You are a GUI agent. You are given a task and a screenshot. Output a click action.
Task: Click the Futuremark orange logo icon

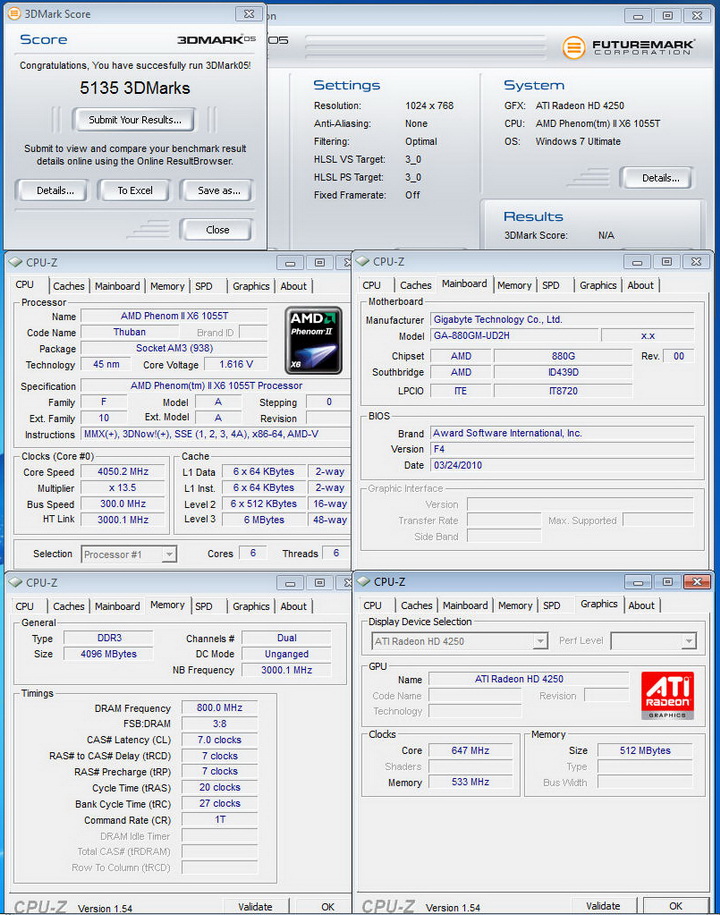pyautogui.click(x=574, y=47)
